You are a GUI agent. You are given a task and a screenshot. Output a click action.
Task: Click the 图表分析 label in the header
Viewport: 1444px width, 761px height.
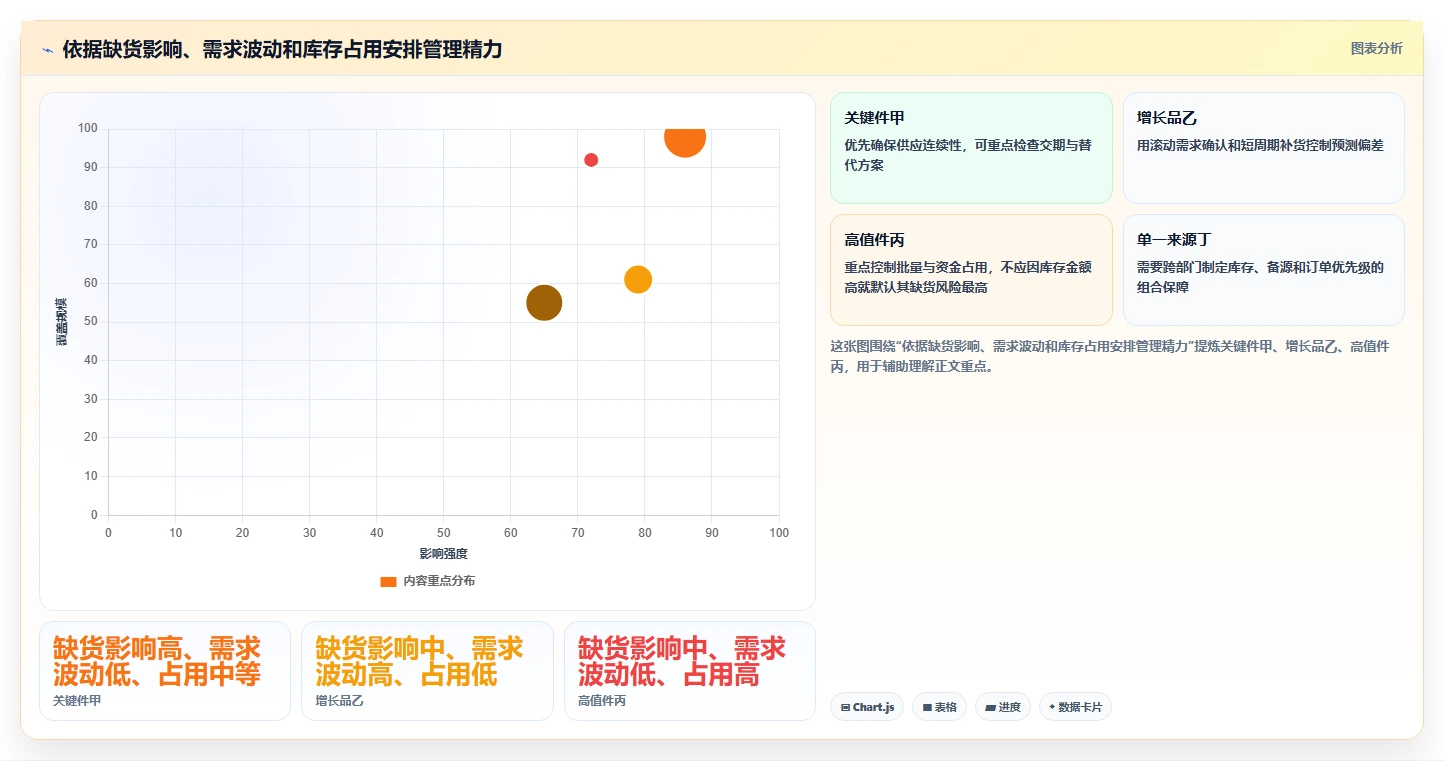pyautogui.click(x=1376, y=48)
